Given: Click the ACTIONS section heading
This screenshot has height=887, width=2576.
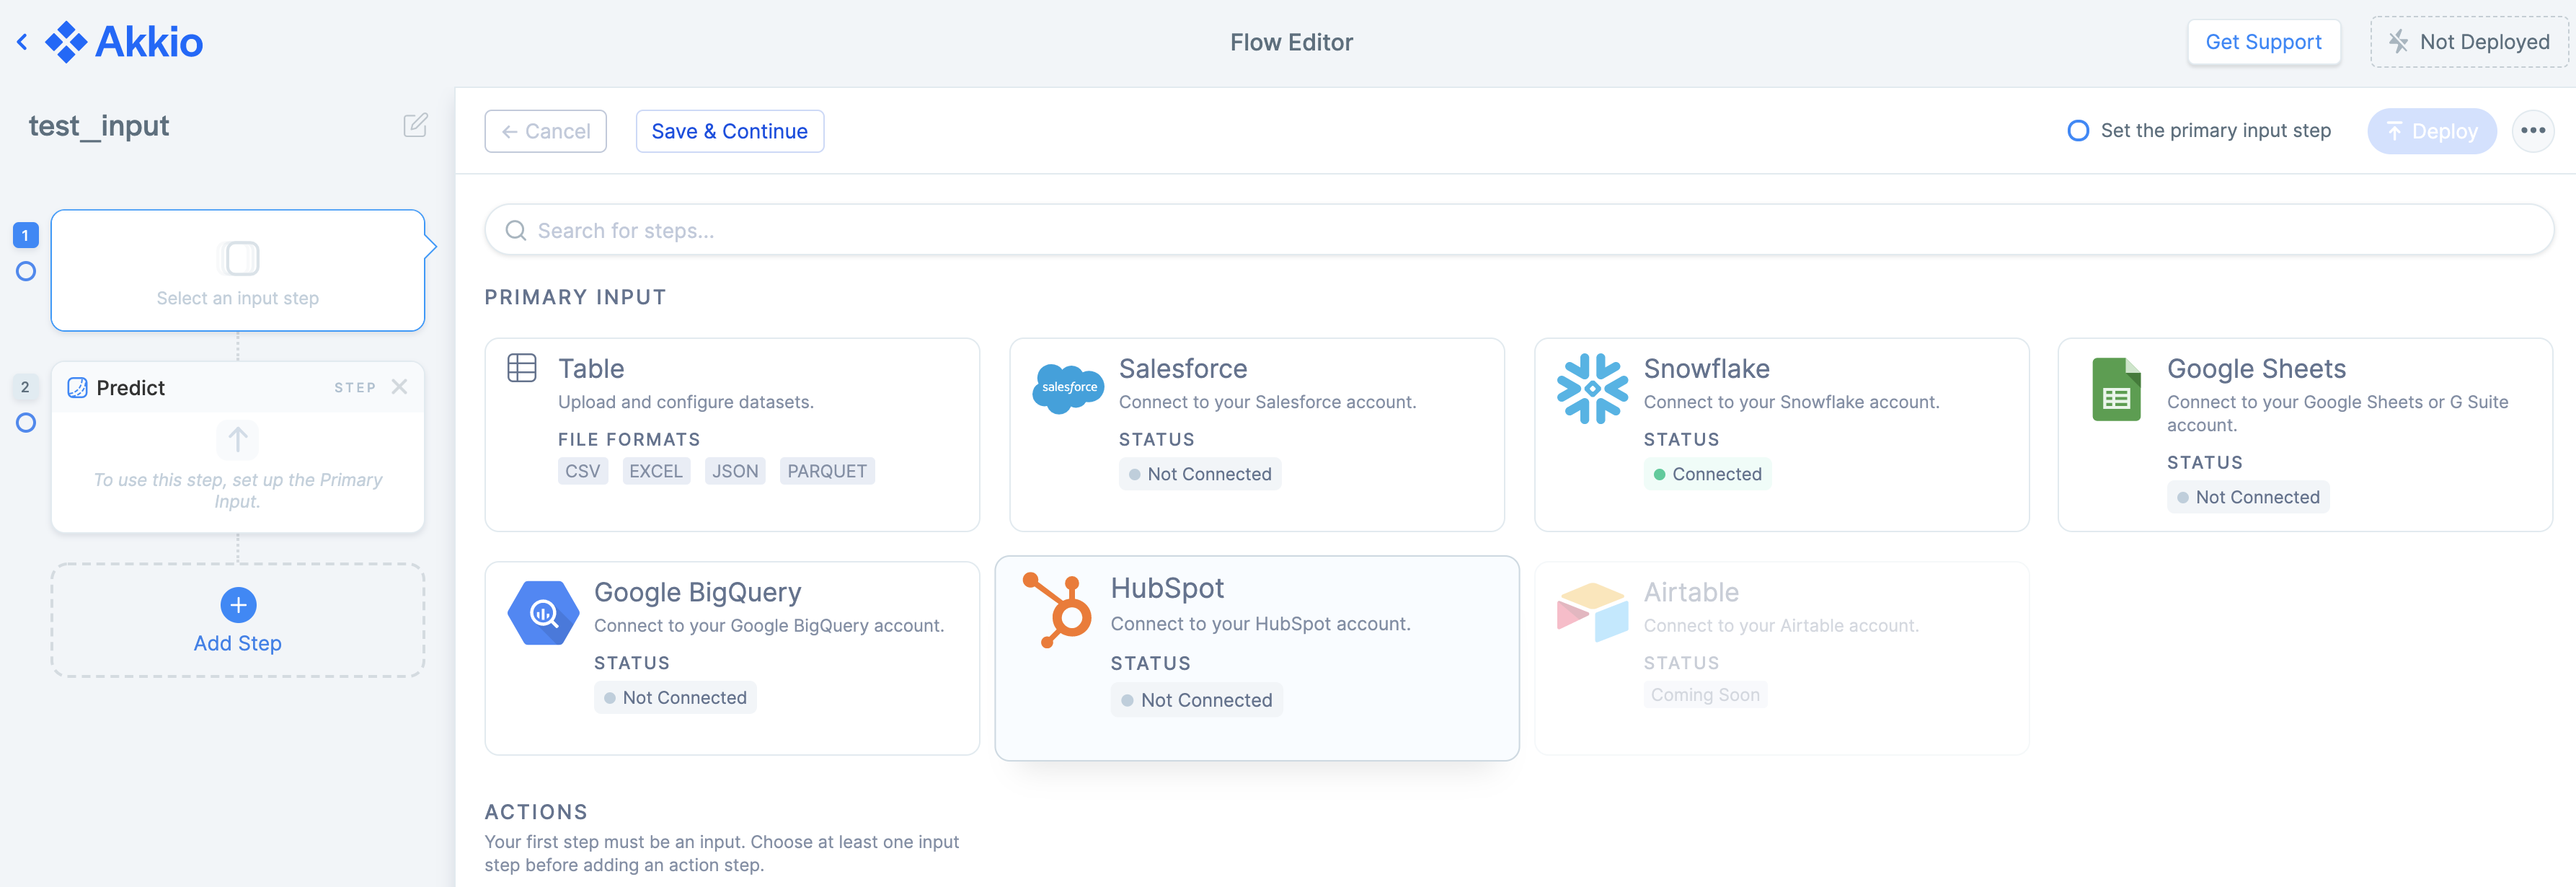Looking at the screenshot, I should point(536,812).
